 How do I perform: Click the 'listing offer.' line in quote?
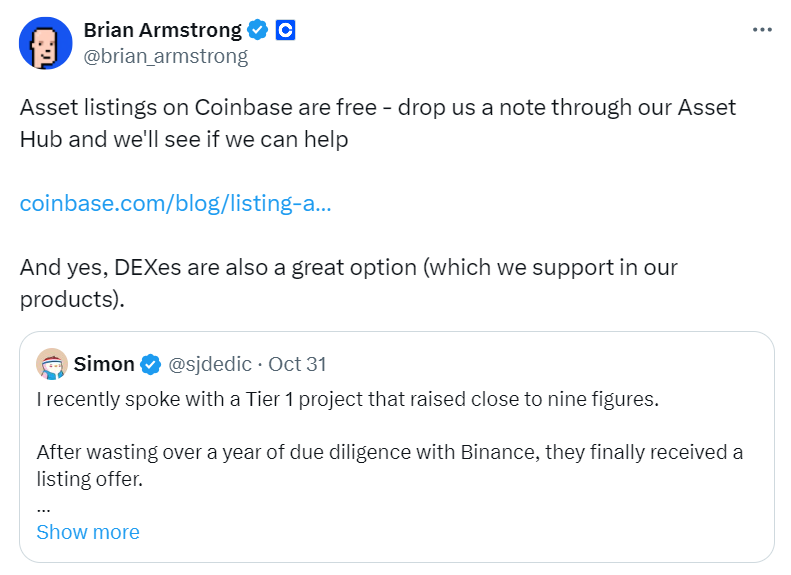(x=90, y=480)
